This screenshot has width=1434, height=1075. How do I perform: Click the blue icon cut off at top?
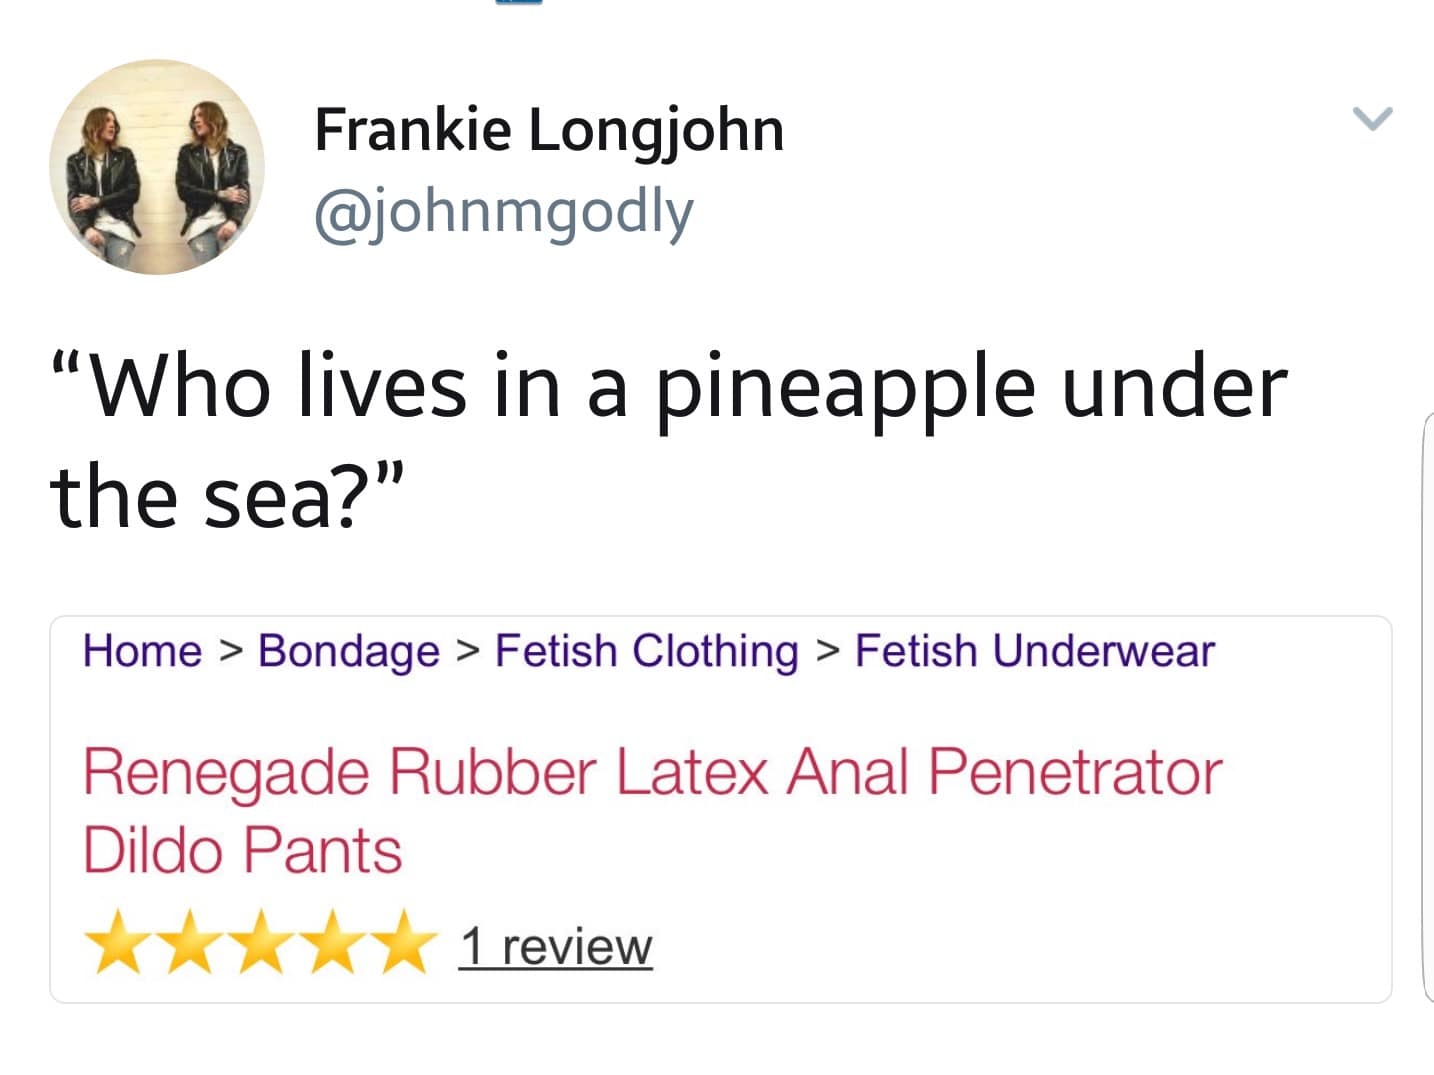[519, 2]
